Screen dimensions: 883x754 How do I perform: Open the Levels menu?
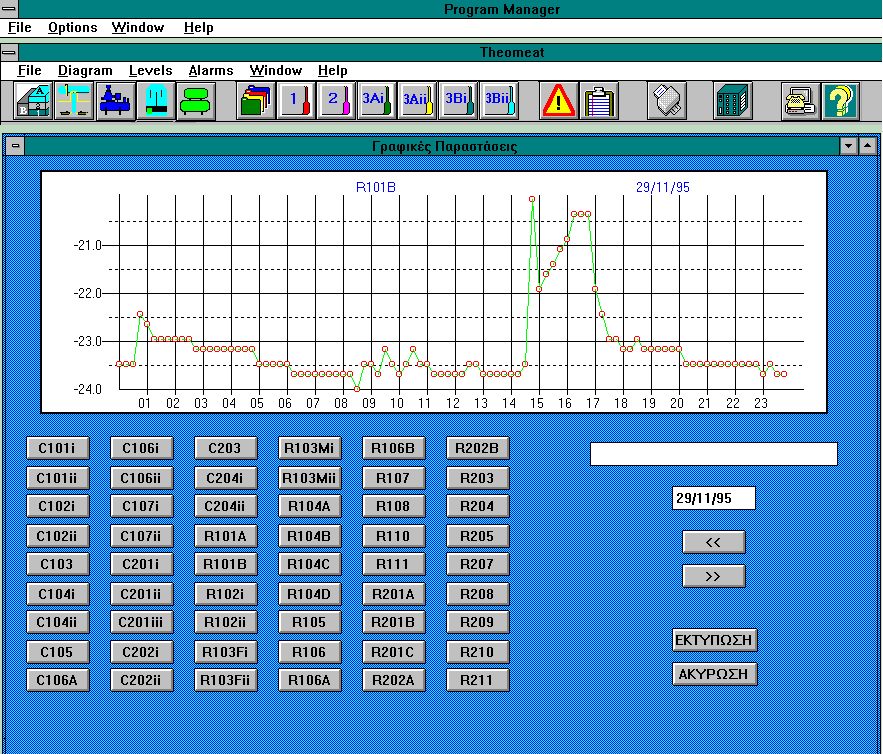click(x=150, y=71)
